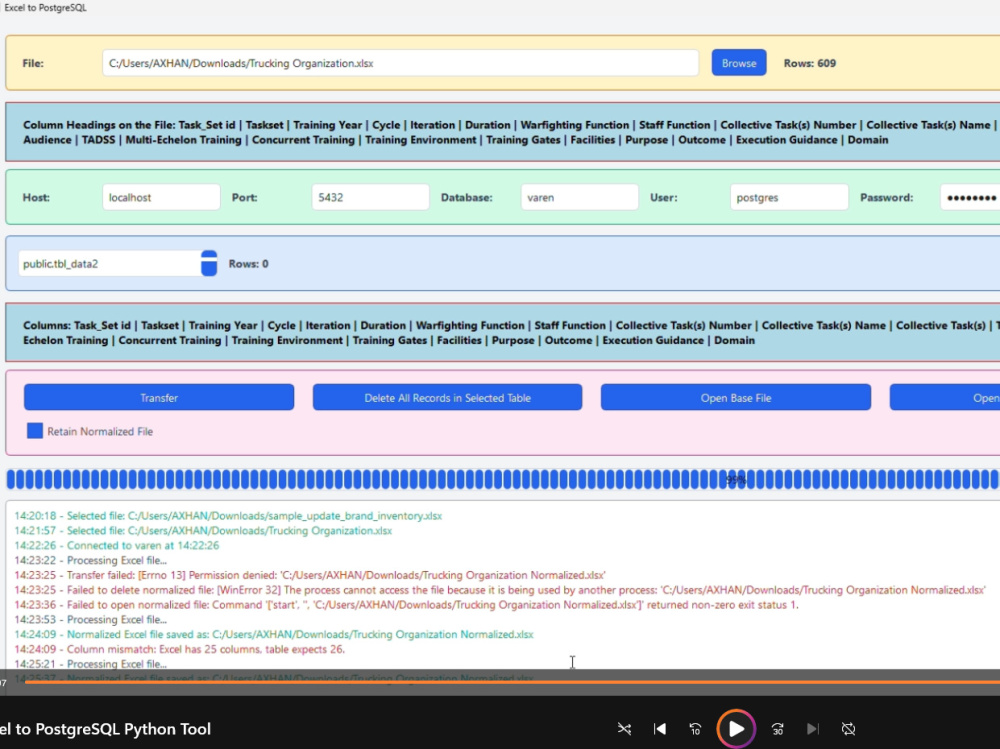
Task: Click the 14:23:53 'Processing Excel file...' log line
Action: coord(91,619)
